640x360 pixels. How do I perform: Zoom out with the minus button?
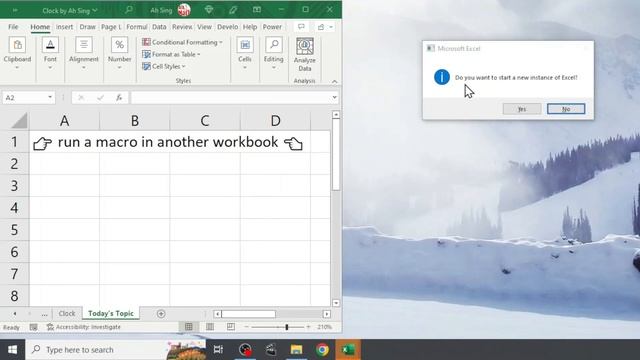click(247, 327)
